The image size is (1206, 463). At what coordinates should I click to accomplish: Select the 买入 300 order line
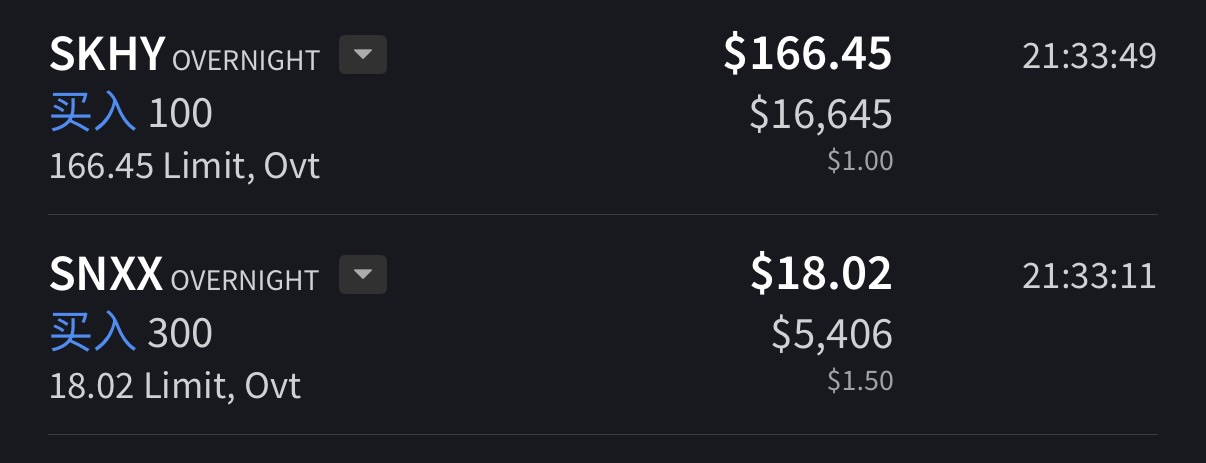pyautogui.click(x=131, y=335)
